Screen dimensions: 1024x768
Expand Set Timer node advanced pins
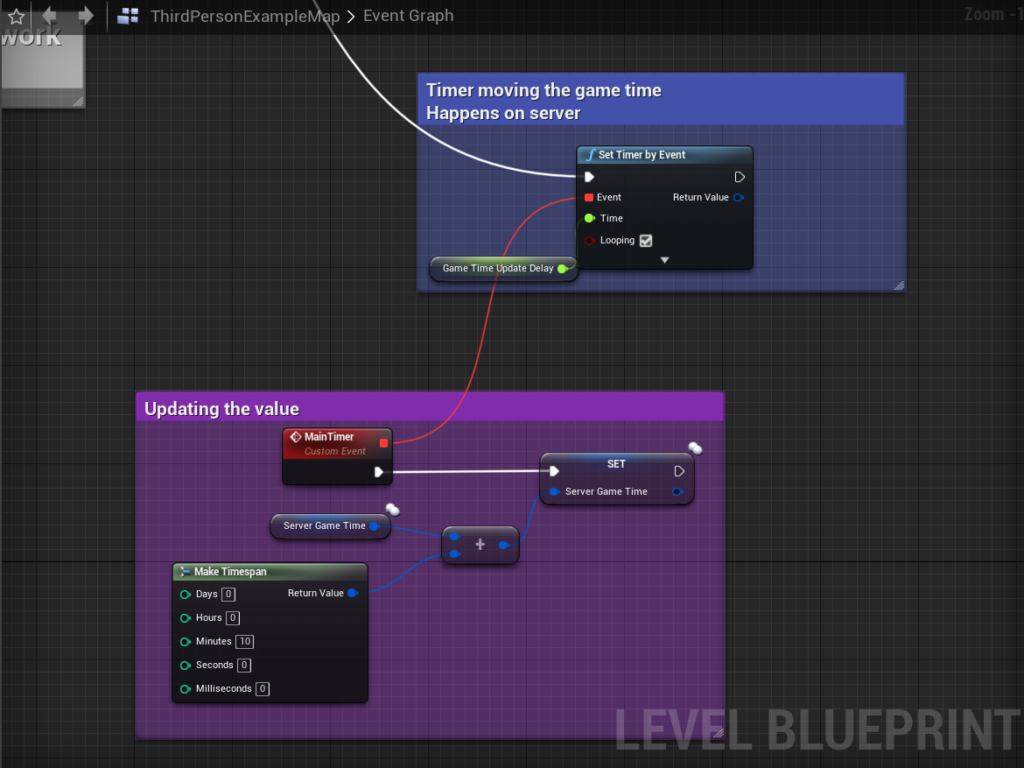coord(664,260)
